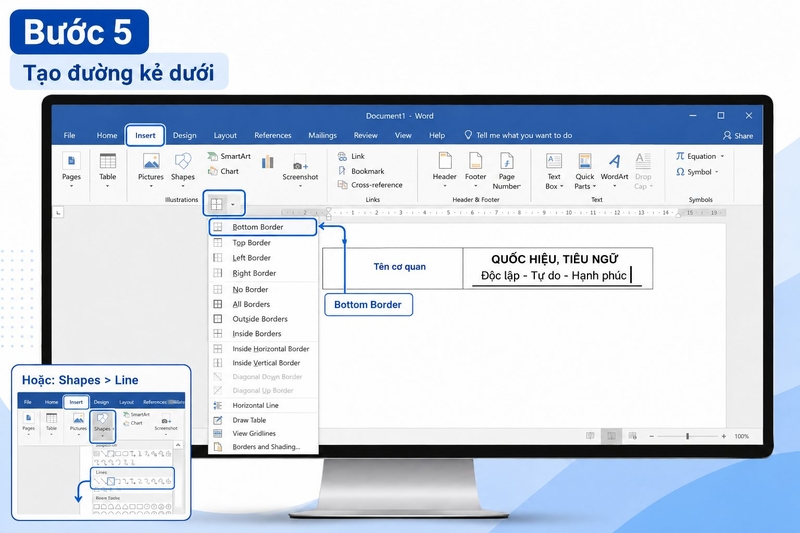Choose Inside Vertical Border

point(263,363)
